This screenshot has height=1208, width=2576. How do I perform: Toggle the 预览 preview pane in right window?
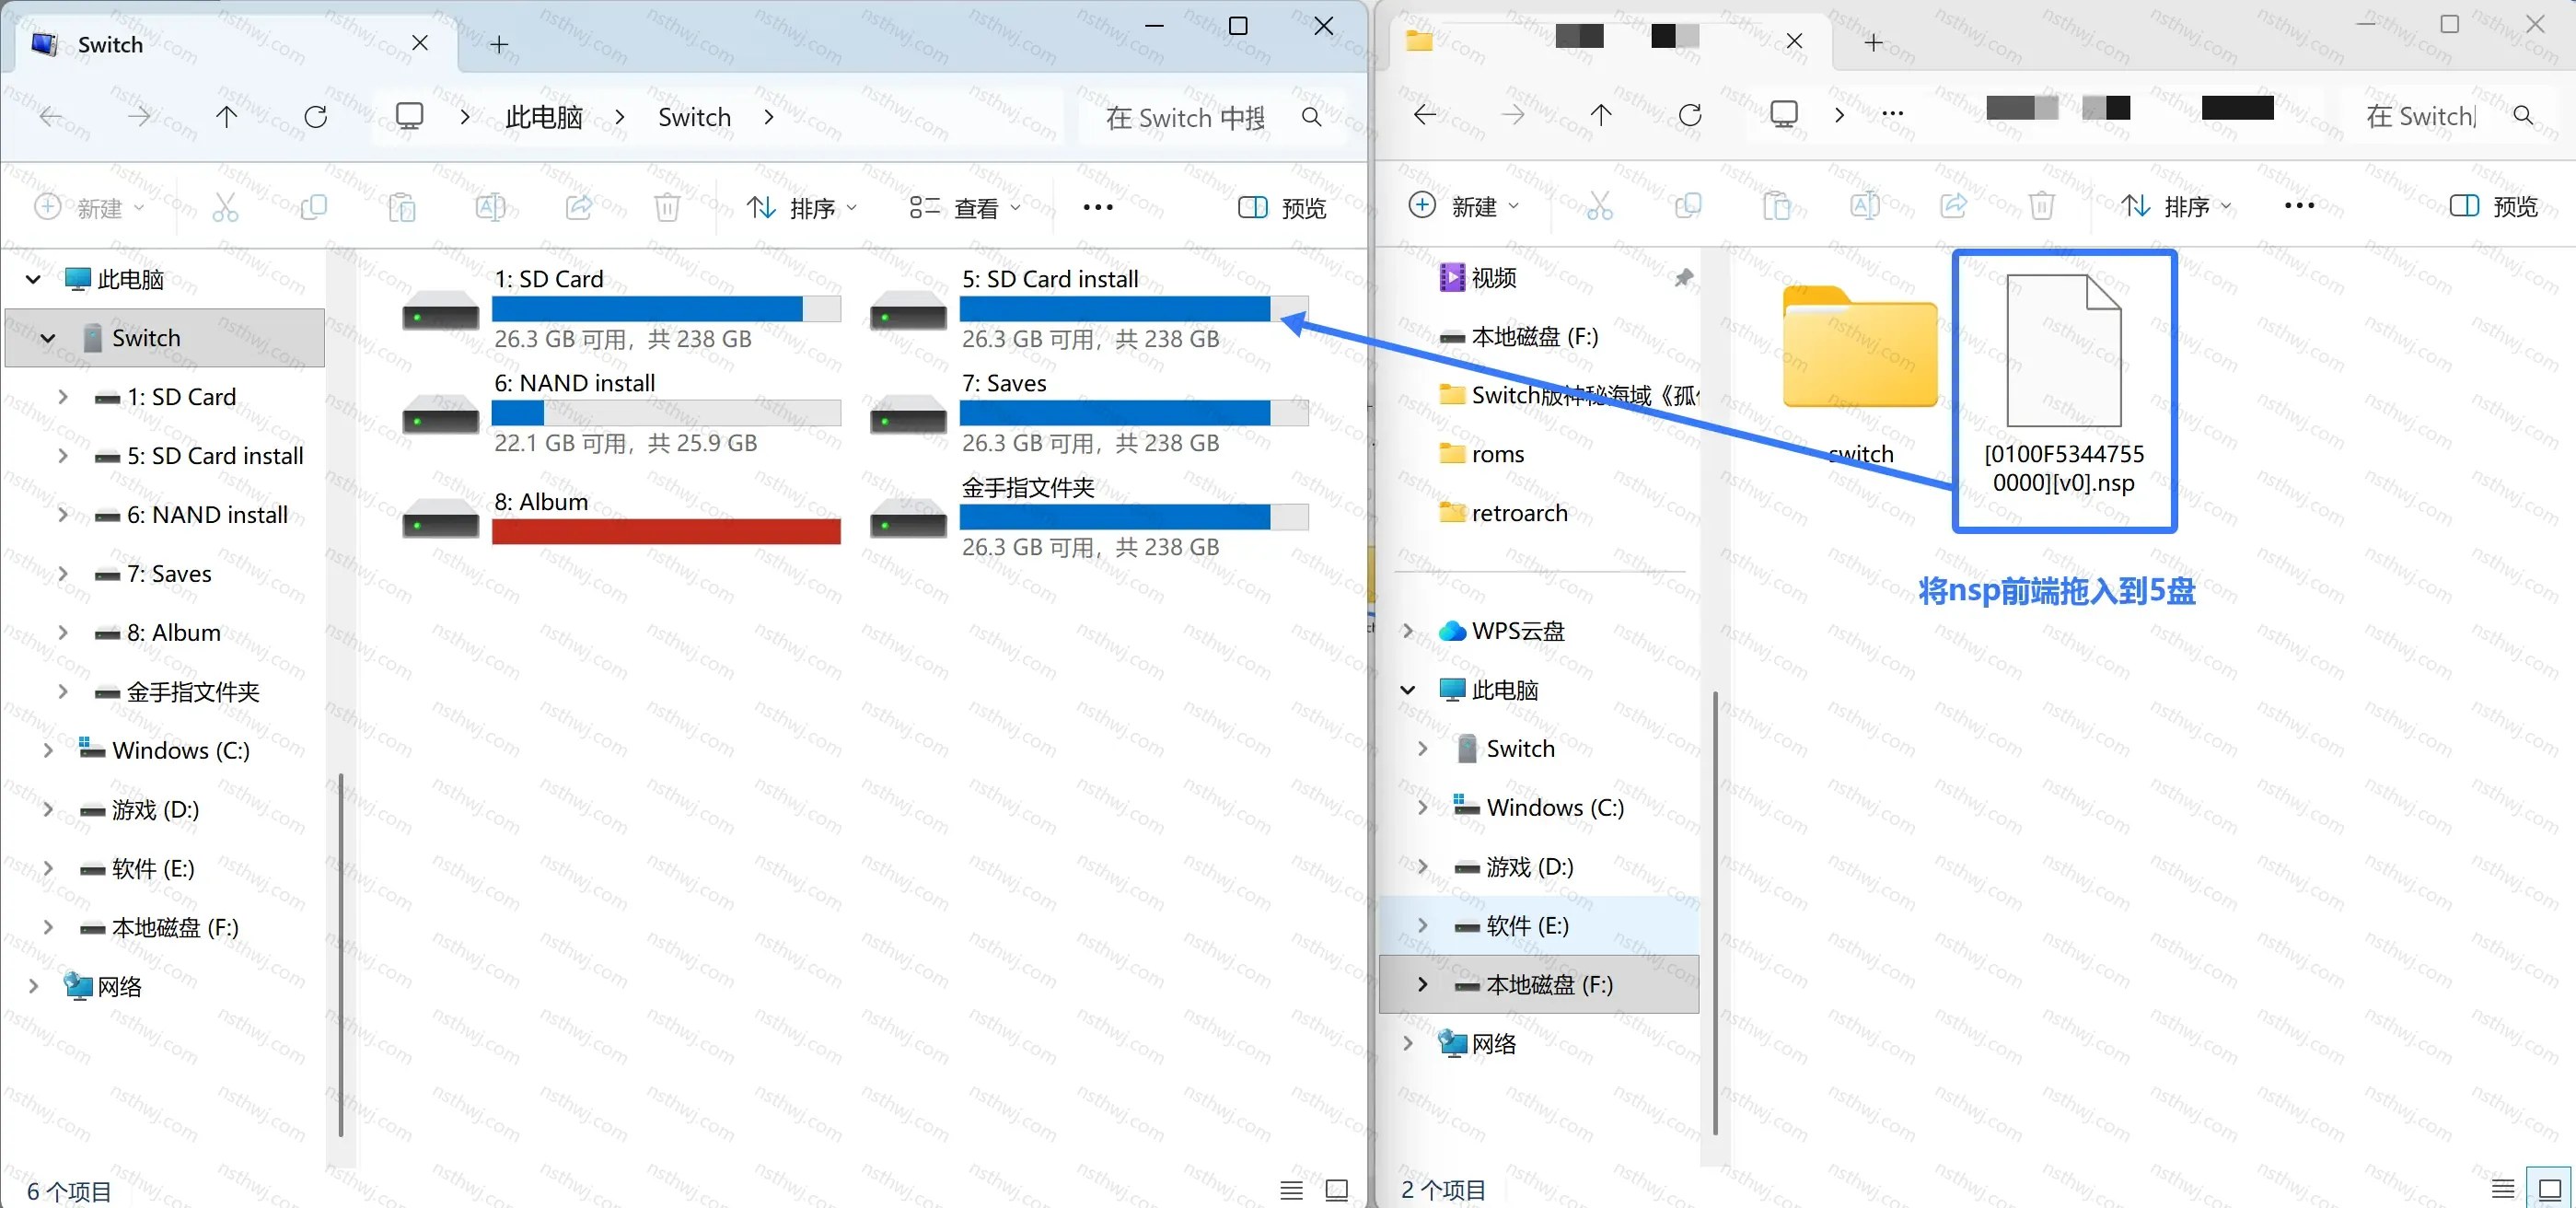pos(2494,206)
